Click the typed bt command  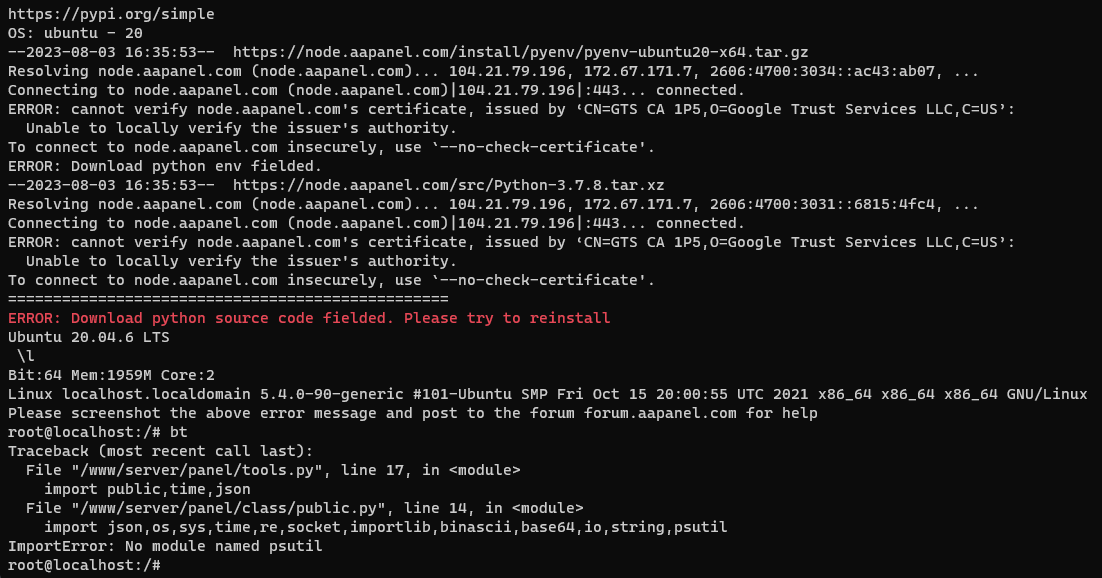[x=179, y=432]
